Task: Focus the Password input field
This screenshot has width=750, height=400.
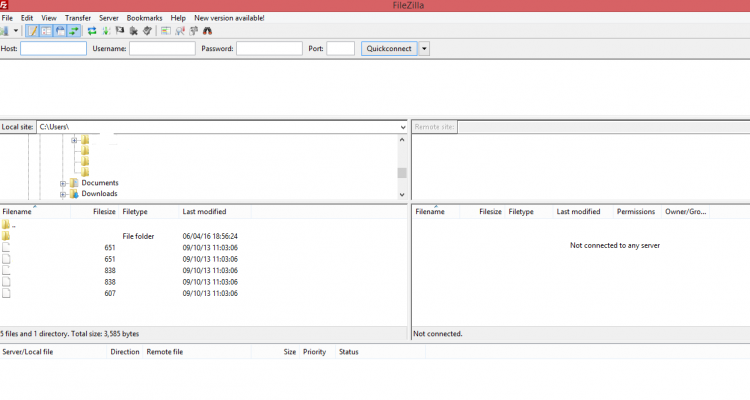Action: (x=269, y=48)
